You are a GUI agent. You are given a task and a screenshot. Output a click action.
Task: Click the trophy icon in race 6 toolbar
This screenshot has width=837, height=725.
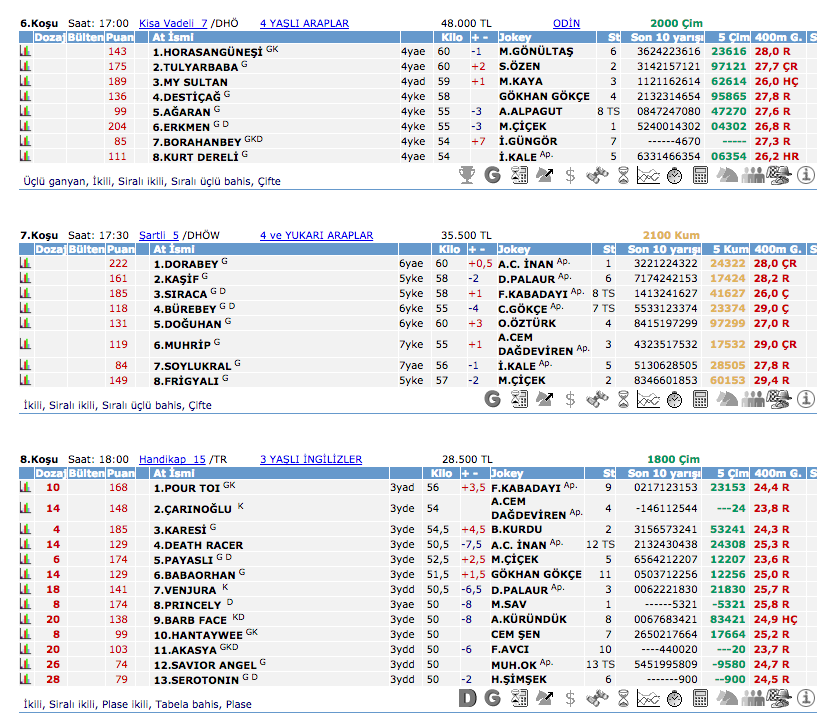point(466,175)
